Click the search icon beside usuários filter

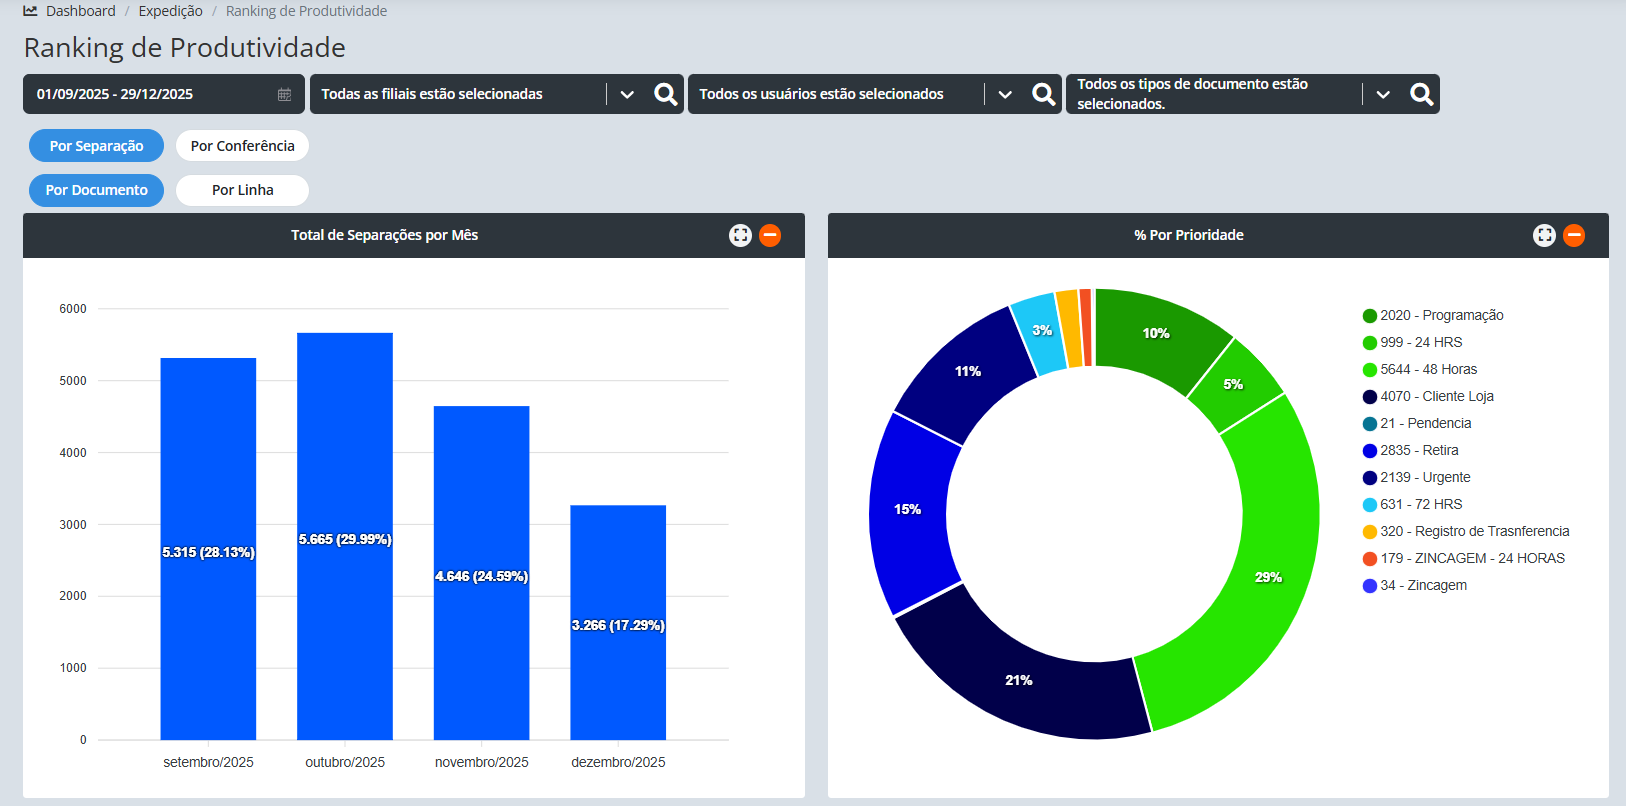pos(1043,94)
